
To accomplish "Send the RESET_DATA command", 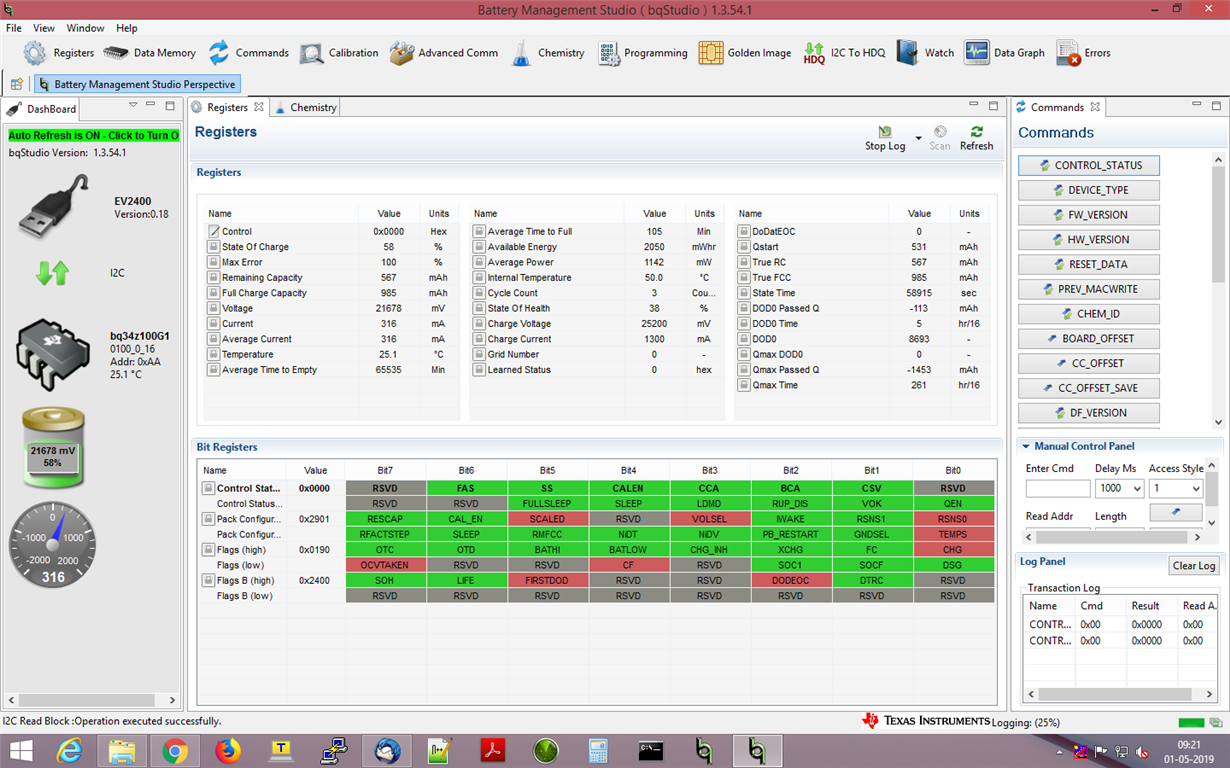I will click(x=1088, y=264).
